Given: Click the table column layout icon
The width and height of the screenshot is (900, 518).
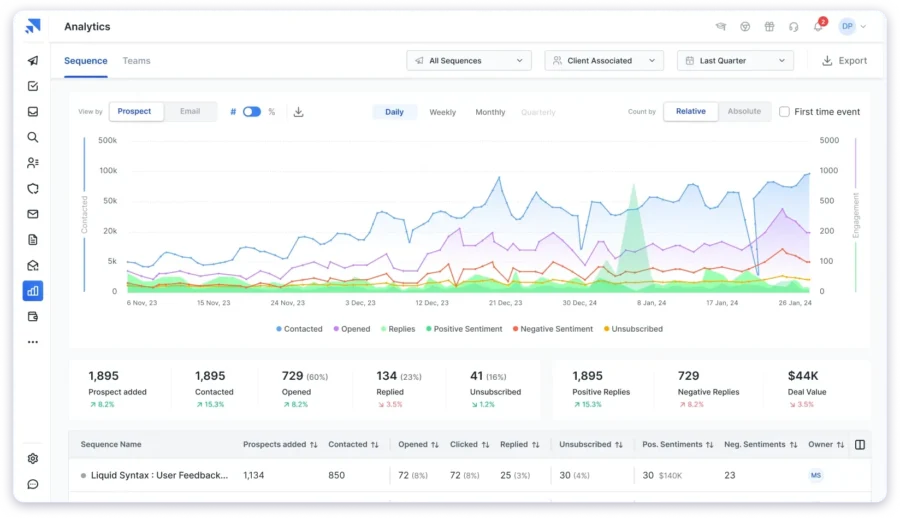Looking at the screenshot, I should tap(859, 445).
